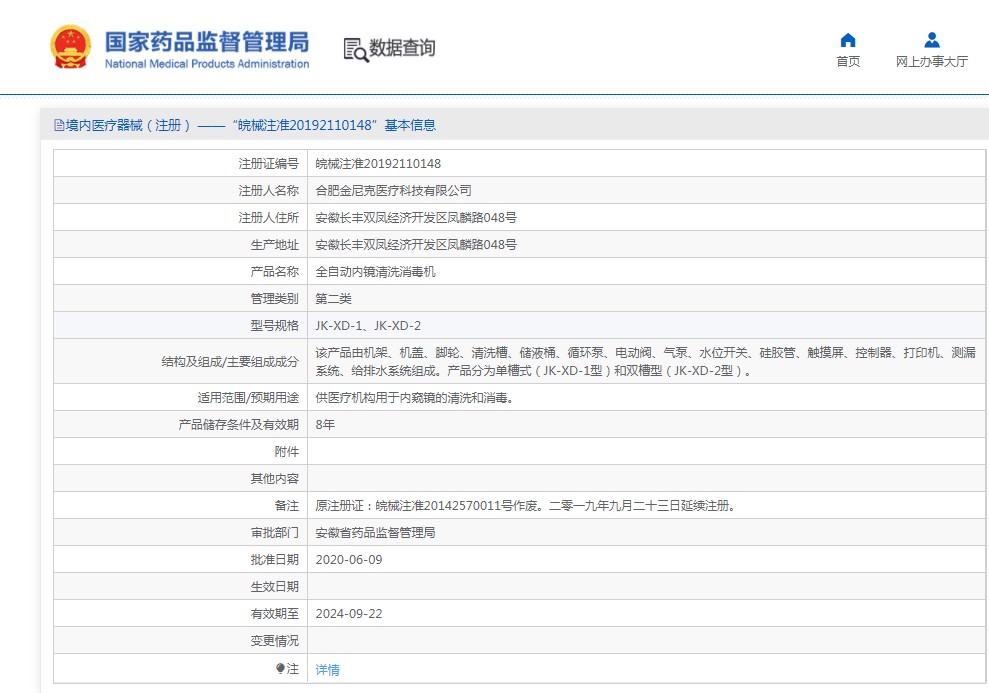Select approval date 2020-06-09

(349, 560)
